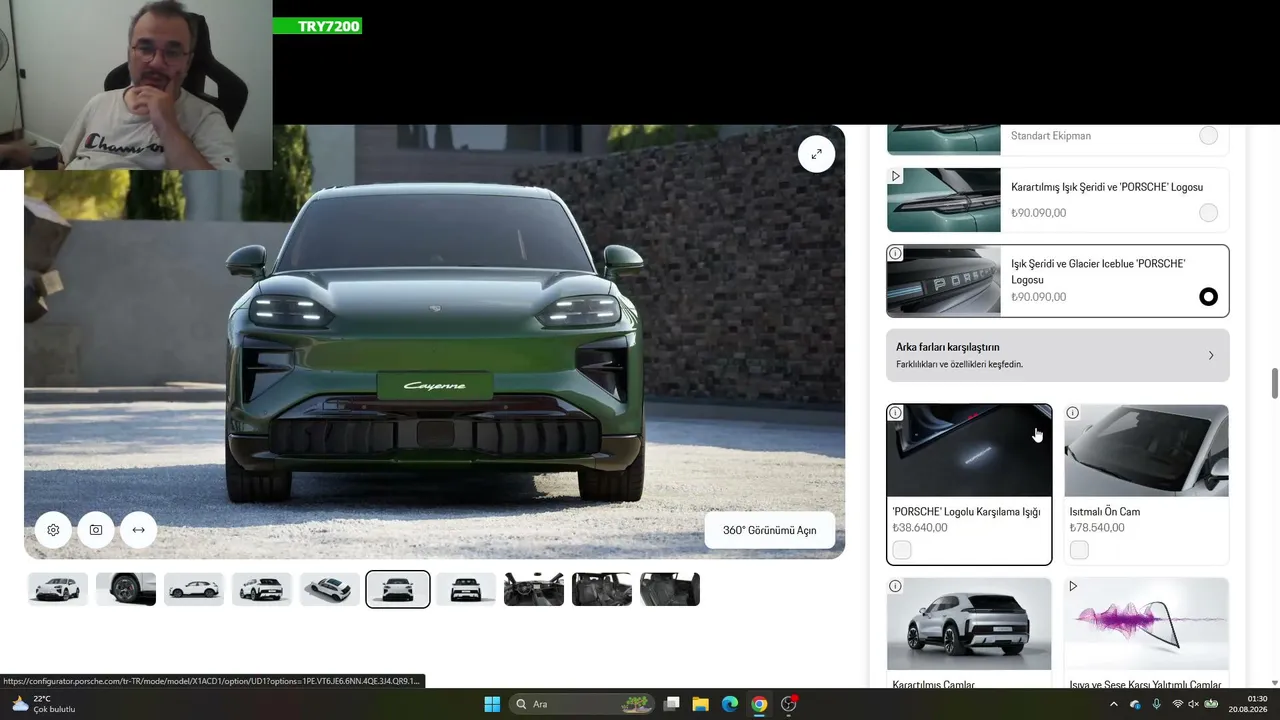Click the Isıtmalı Ön Cam windshield image
Screen dimensions: 1280x720
coord(1146,451)
